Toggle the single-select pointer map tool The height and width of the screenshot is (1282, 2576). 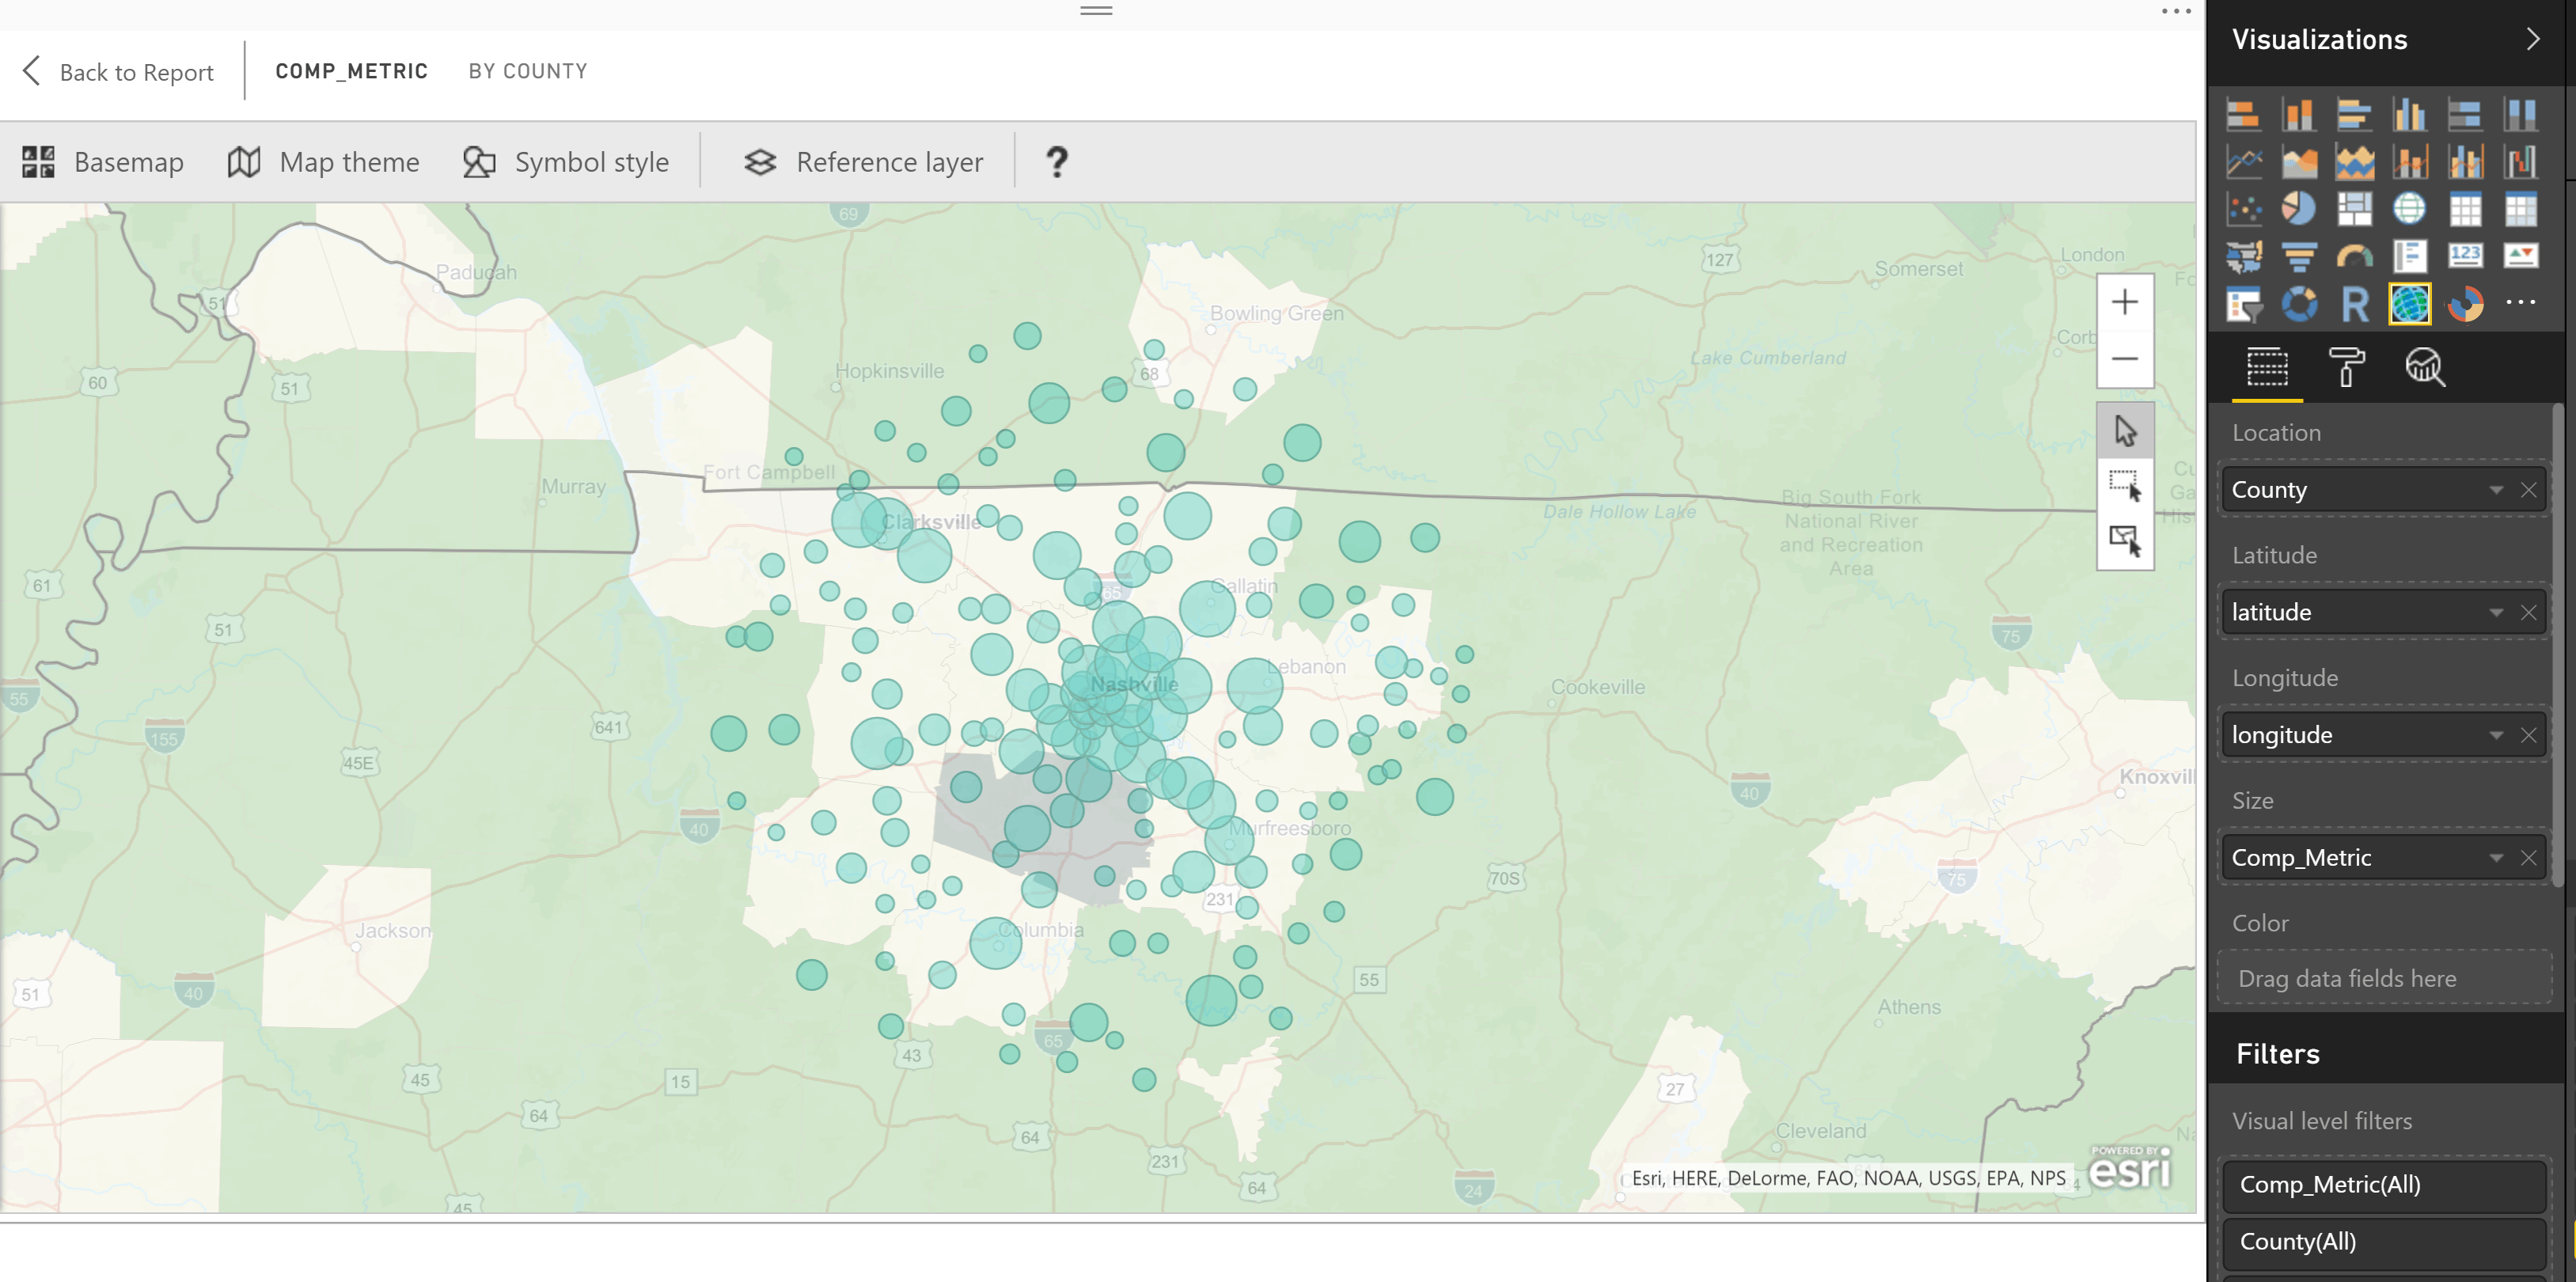(x=2124, y=431)
